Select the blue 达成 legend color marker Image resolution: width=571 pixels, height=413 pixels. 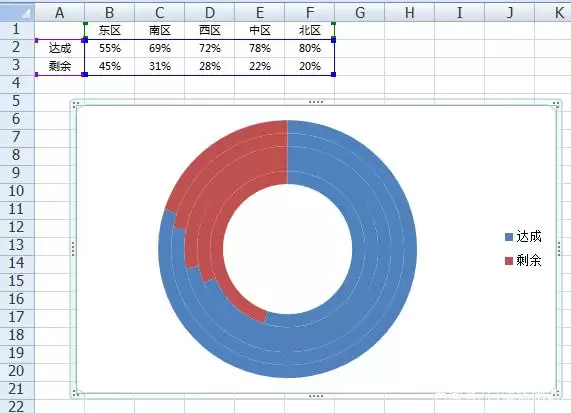(509, 237)
